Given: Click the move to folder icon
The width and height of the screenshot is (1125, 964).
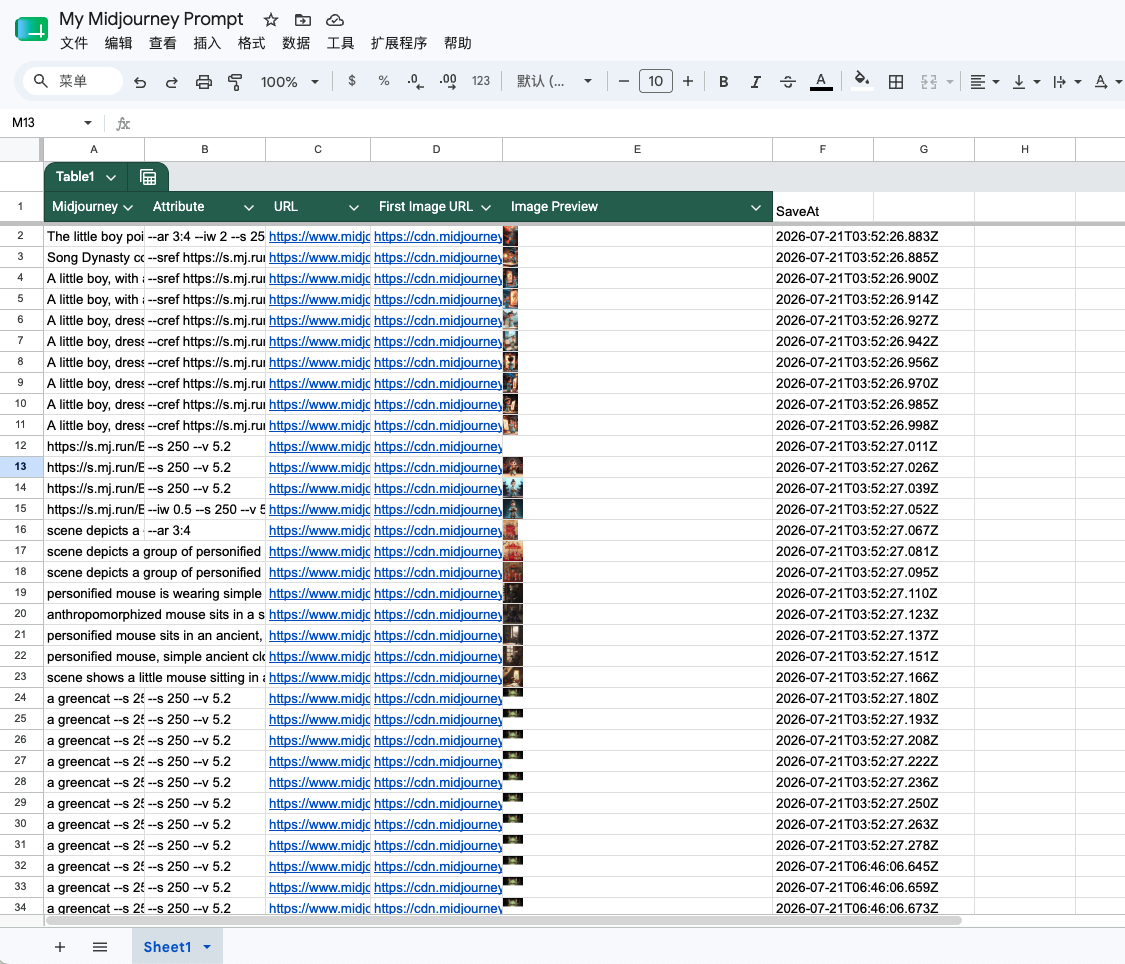Looking at the screenshot, I should click(303, 20).
